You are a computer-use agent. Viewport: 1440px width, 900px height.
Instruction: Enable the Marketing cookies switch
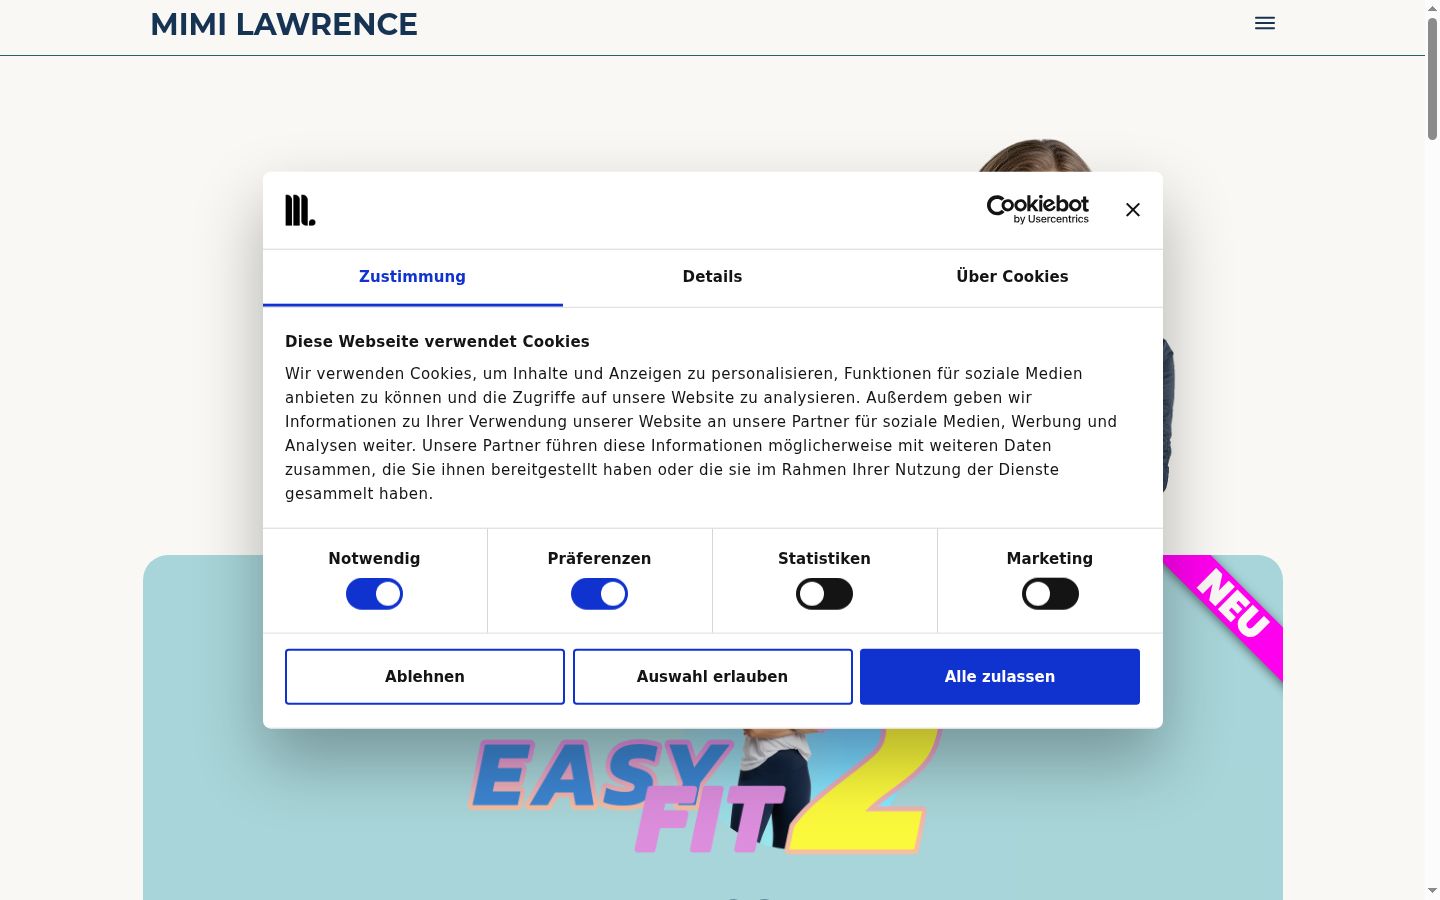(1050, 594)
